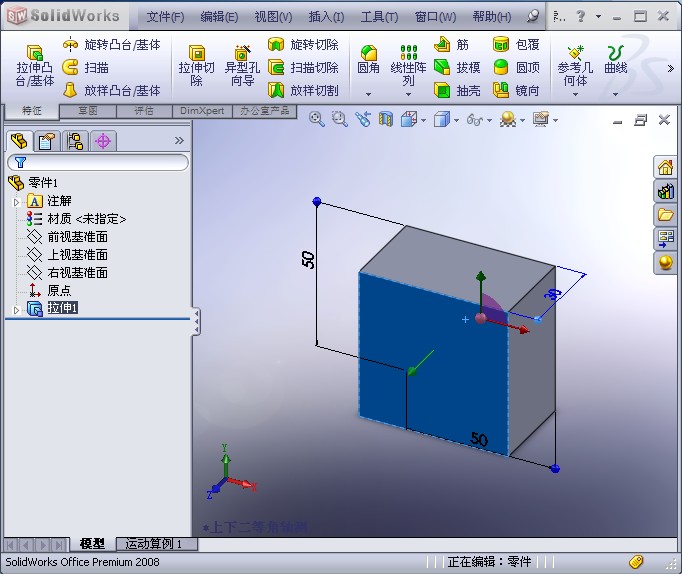Click the Wrap (包覆) tool
682x574 pixels.
point(516,44)
